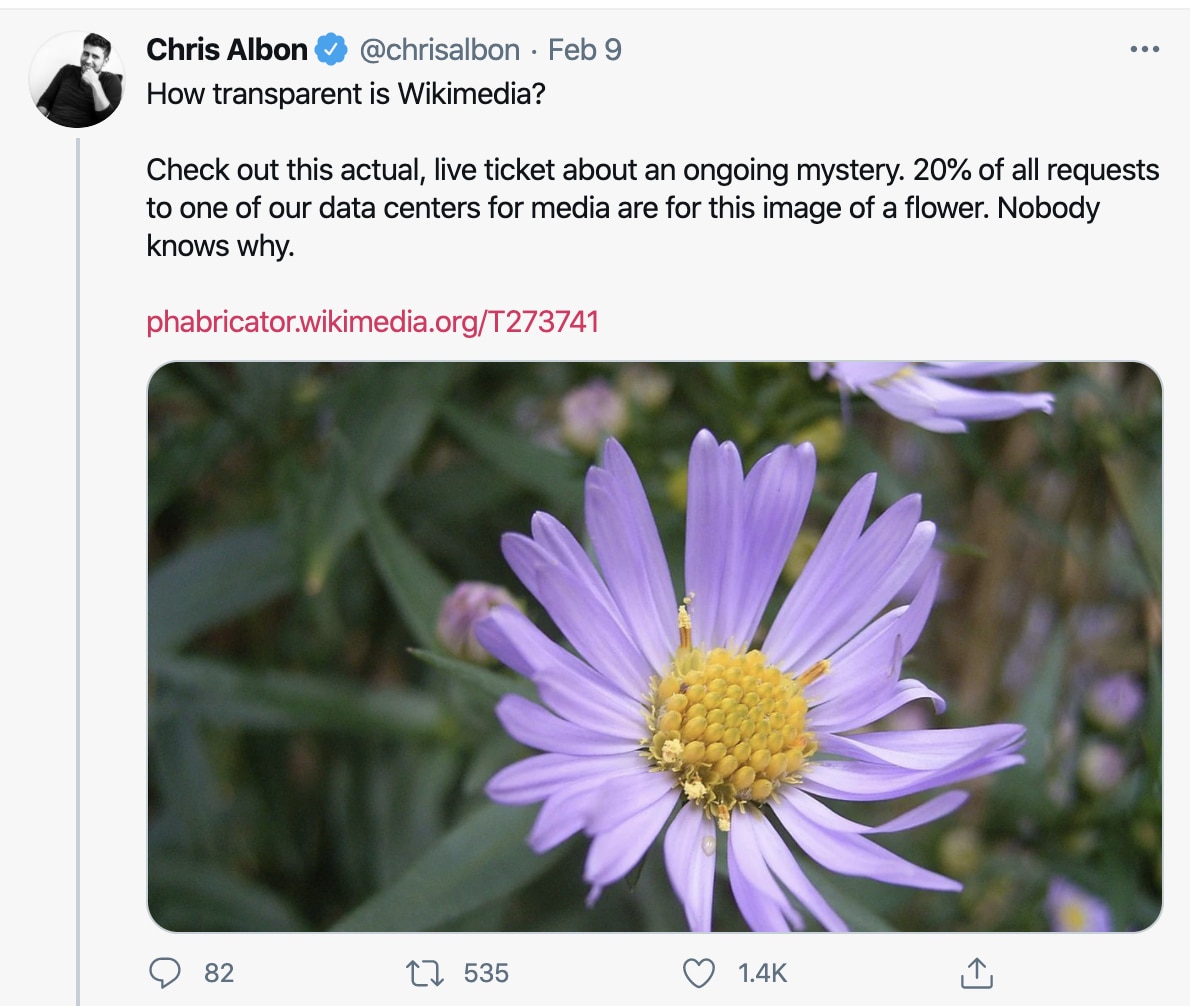Screen dimensions: 1190x1006
Task: Click the Chris Albon display name
Action: (x=227, y=49)
